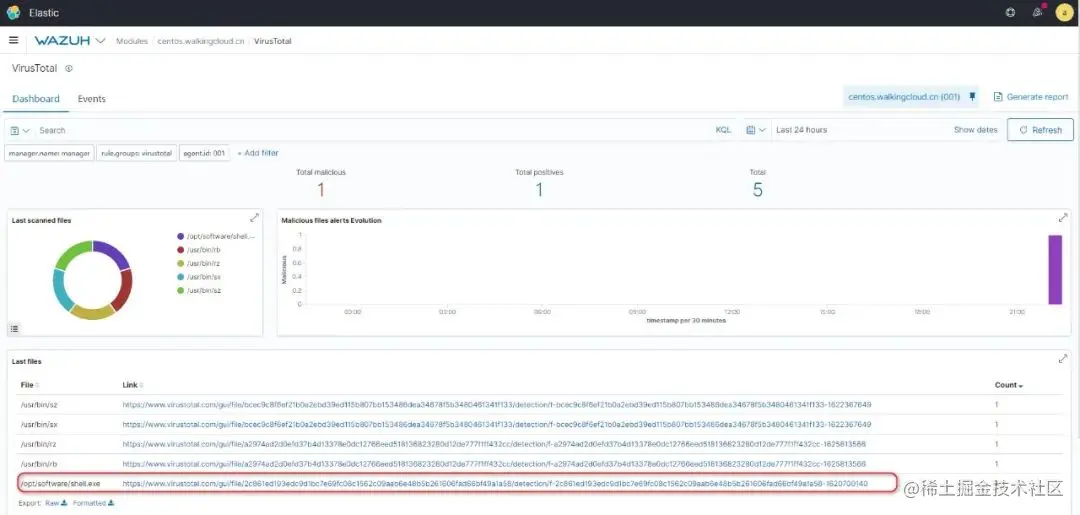Click Show dates
The height and width of the screenshot is (515, 1080).
pos(975,129)
